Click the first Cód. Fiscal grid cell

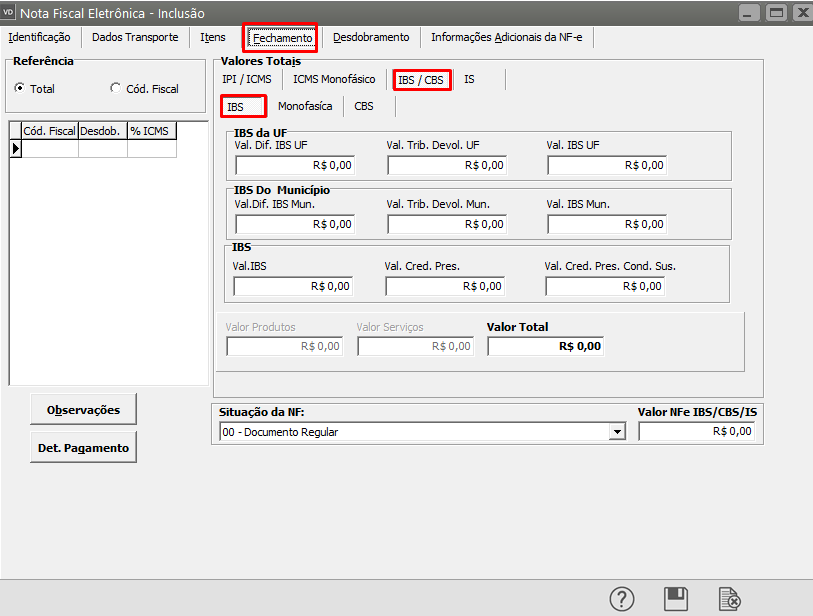click(49, 149)
